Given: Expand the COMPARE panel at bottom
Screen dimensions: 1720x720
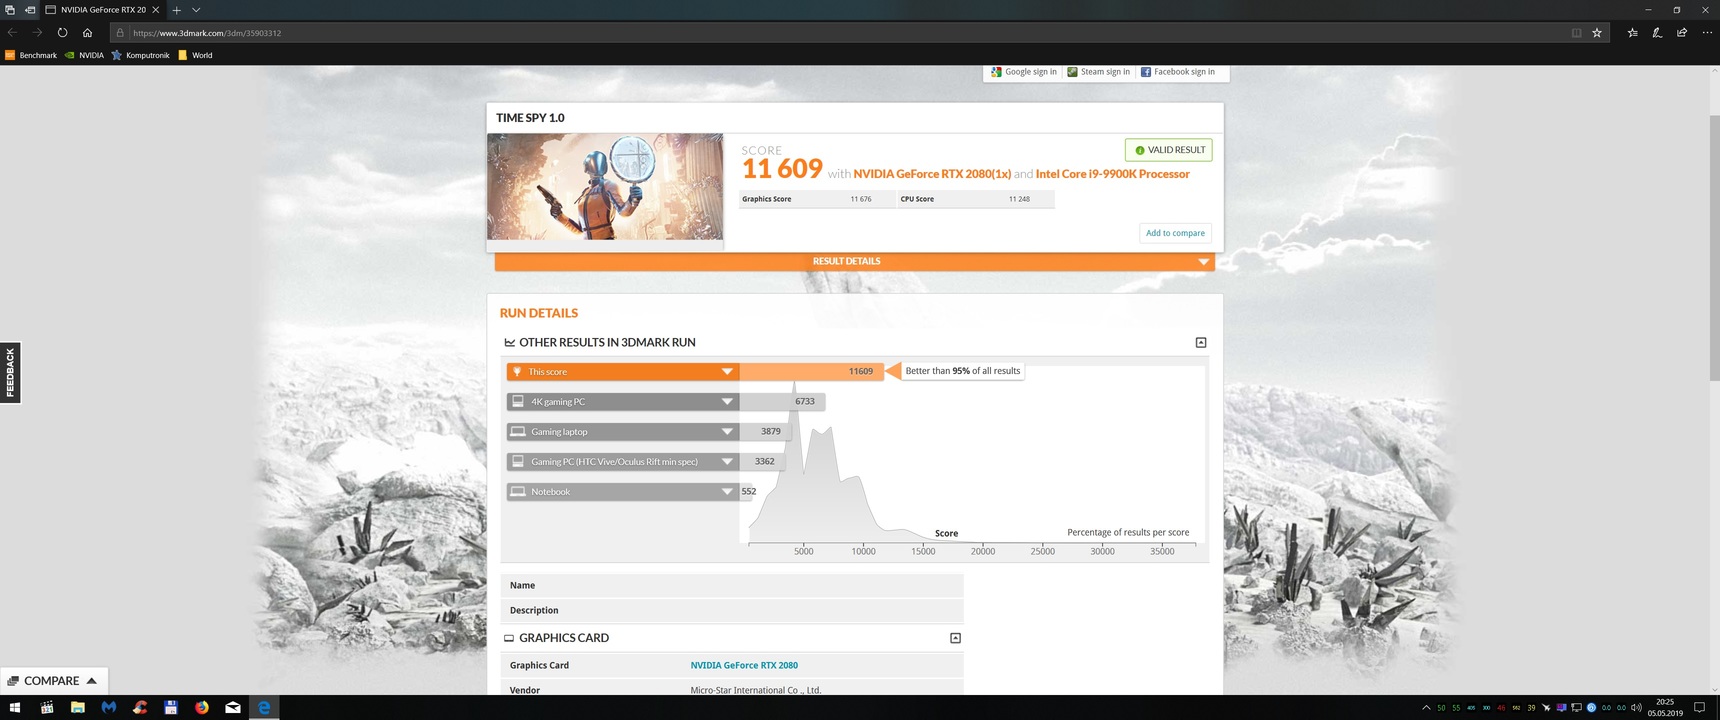Looking at the screenshot, I should pos(53,681).
